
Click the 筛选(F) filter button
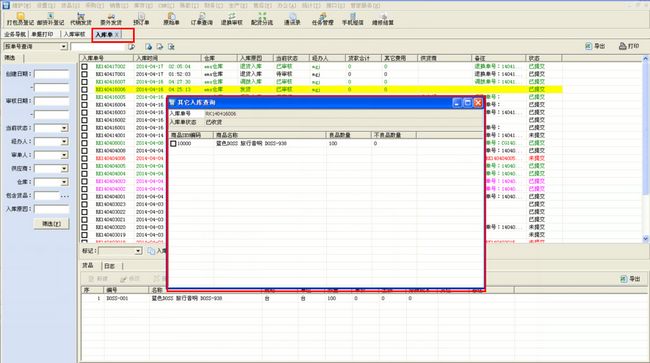(51, 224)
